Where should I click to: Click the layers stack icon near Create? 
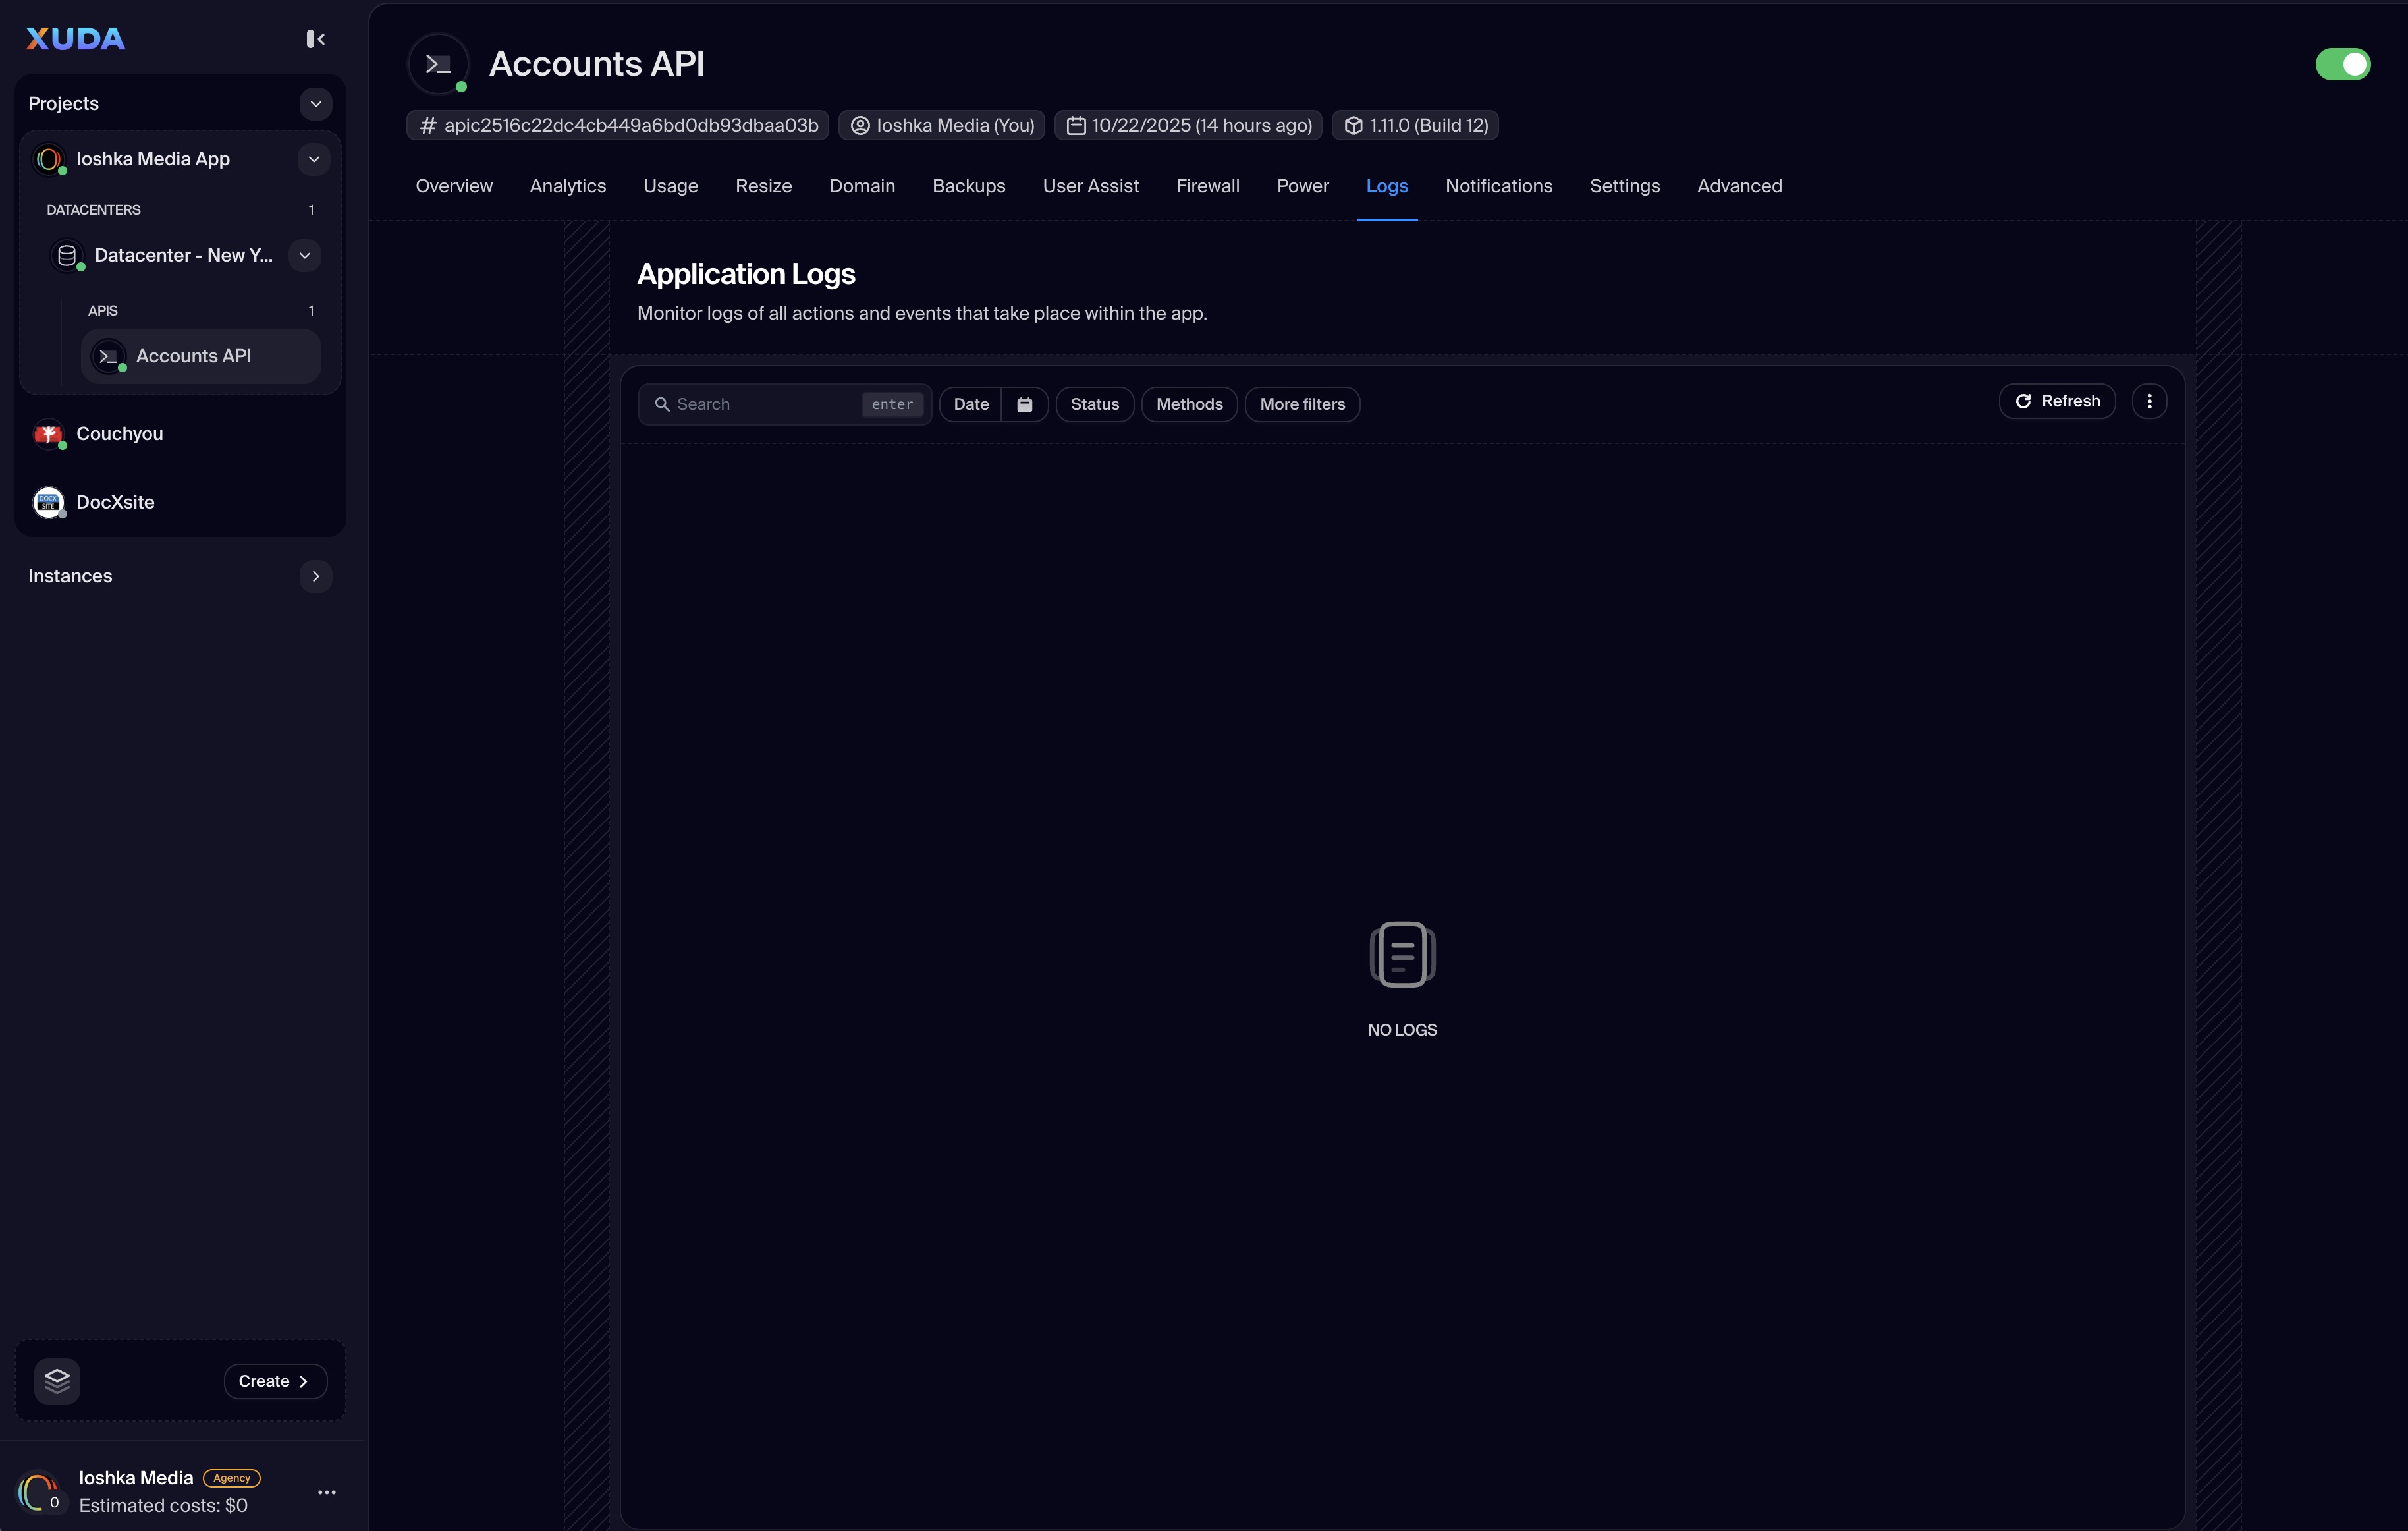pyautogui.click(x=57, y=1381)
